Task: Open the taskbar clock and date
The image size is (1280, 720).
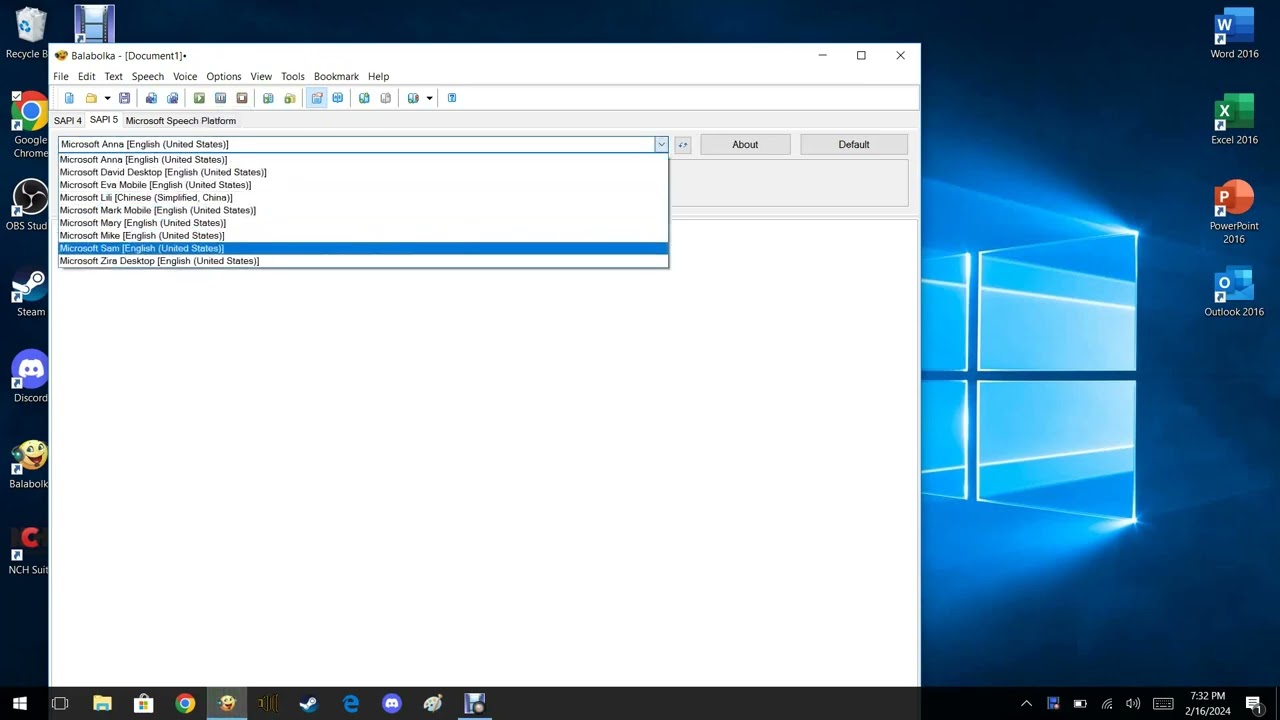Action: [x=1208, y=704]
